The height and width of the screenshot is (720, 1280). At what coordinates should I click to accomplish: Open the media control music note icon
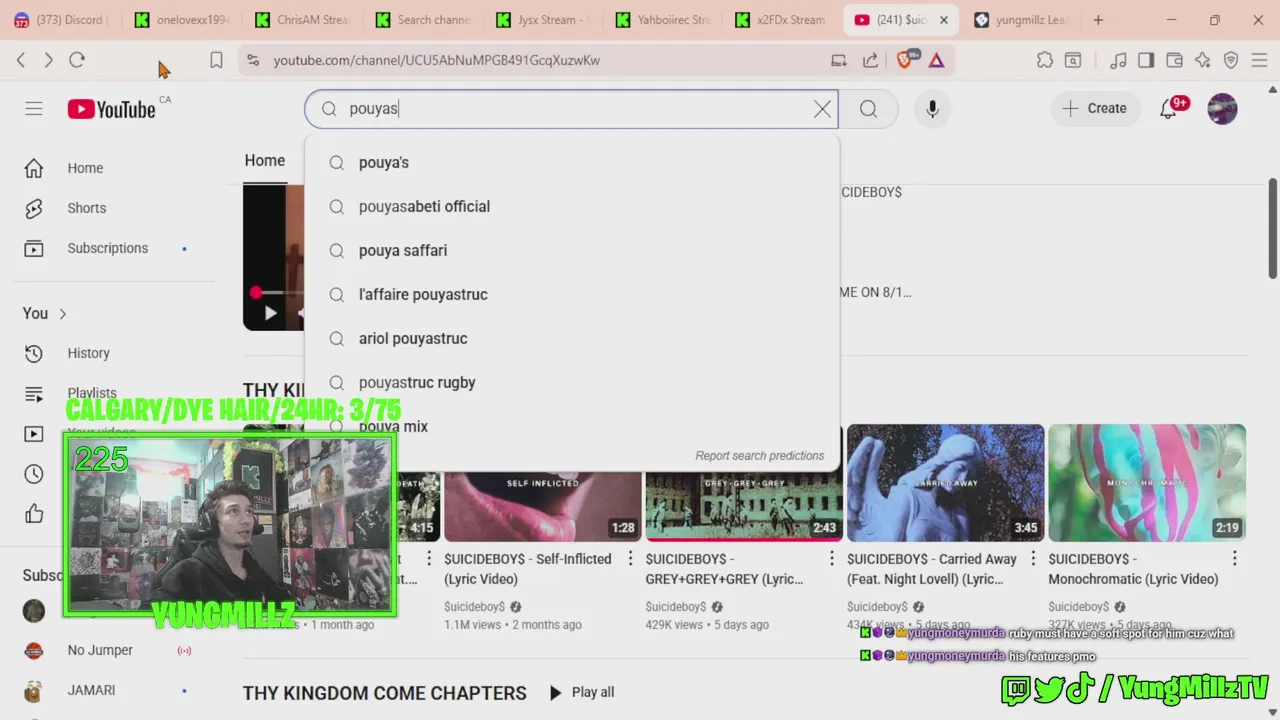click(1119, 60)
